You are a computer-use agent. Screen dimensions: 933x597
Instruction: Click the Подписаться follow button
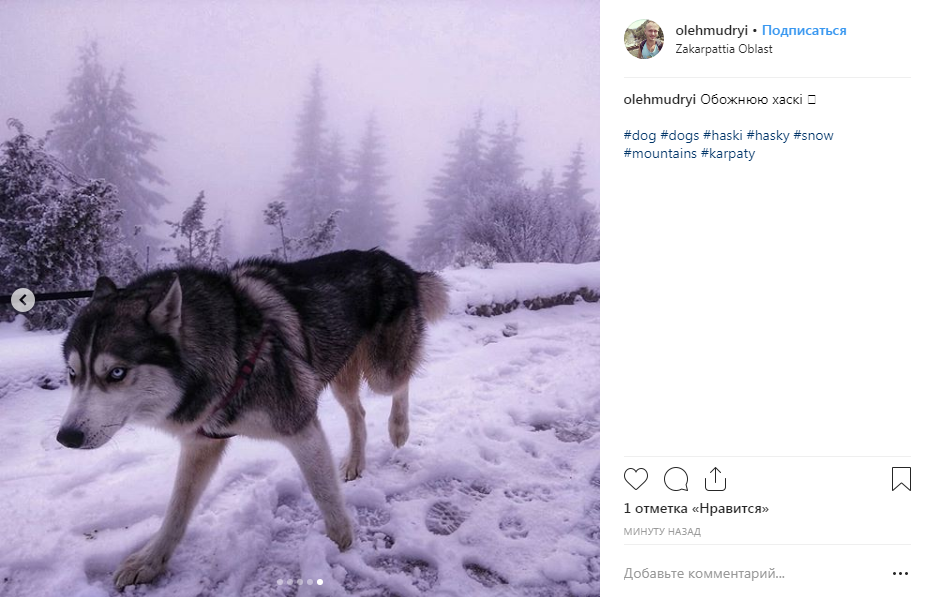click(804, 31)
